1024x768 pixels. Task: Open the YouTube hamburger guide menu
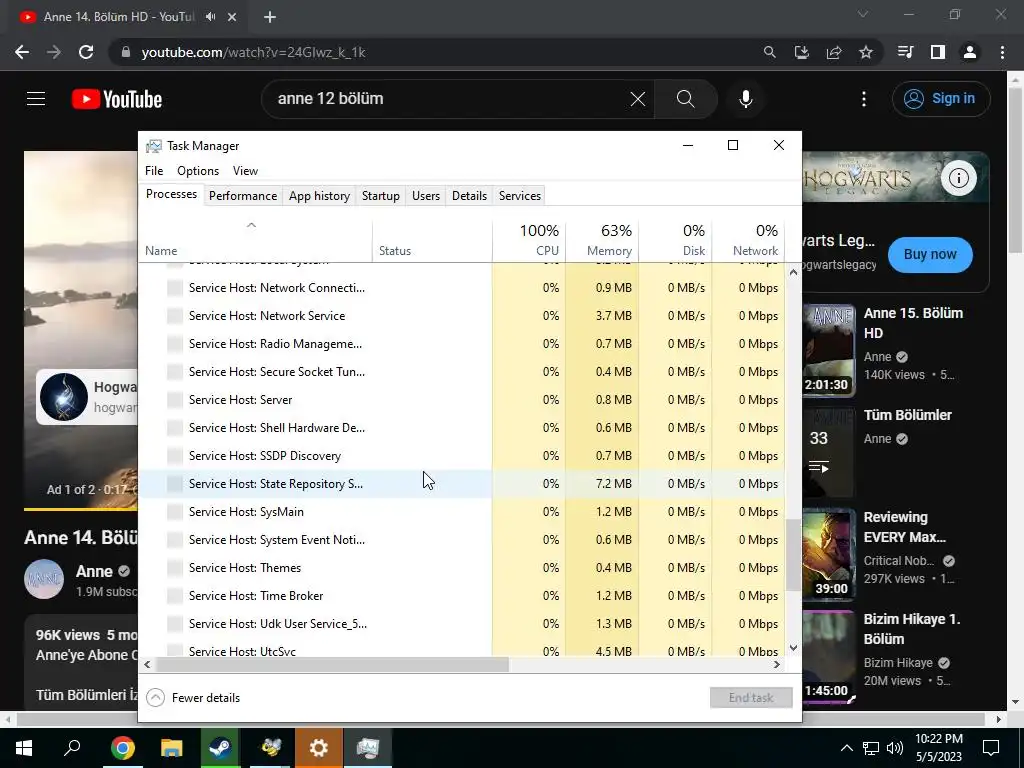pyautogui.click(x=36, y=99)
